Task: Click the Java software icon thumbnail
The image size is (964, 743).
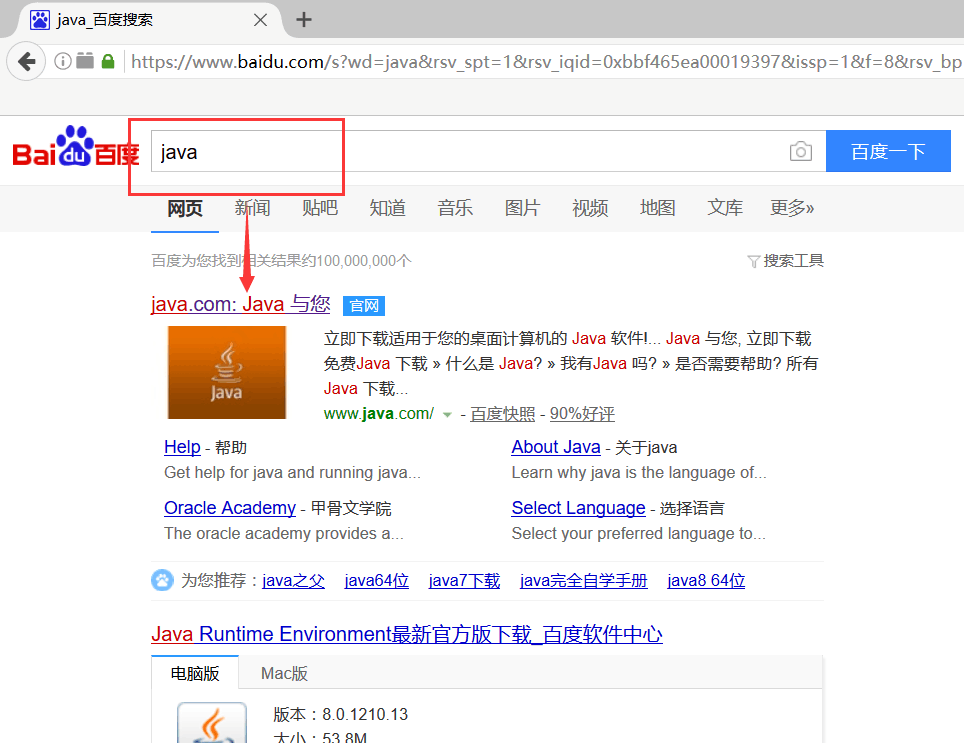Action: (x=212, y=723)
